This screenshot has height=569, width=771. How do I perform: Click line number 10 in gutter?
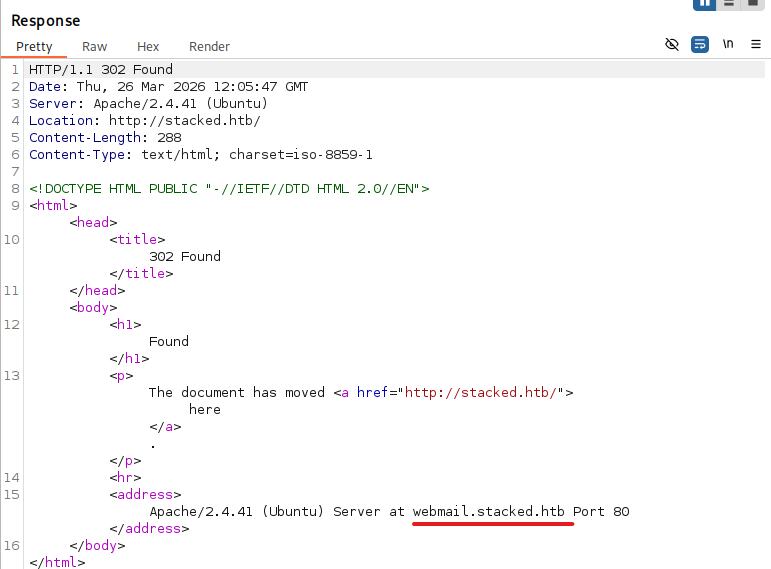12,240
